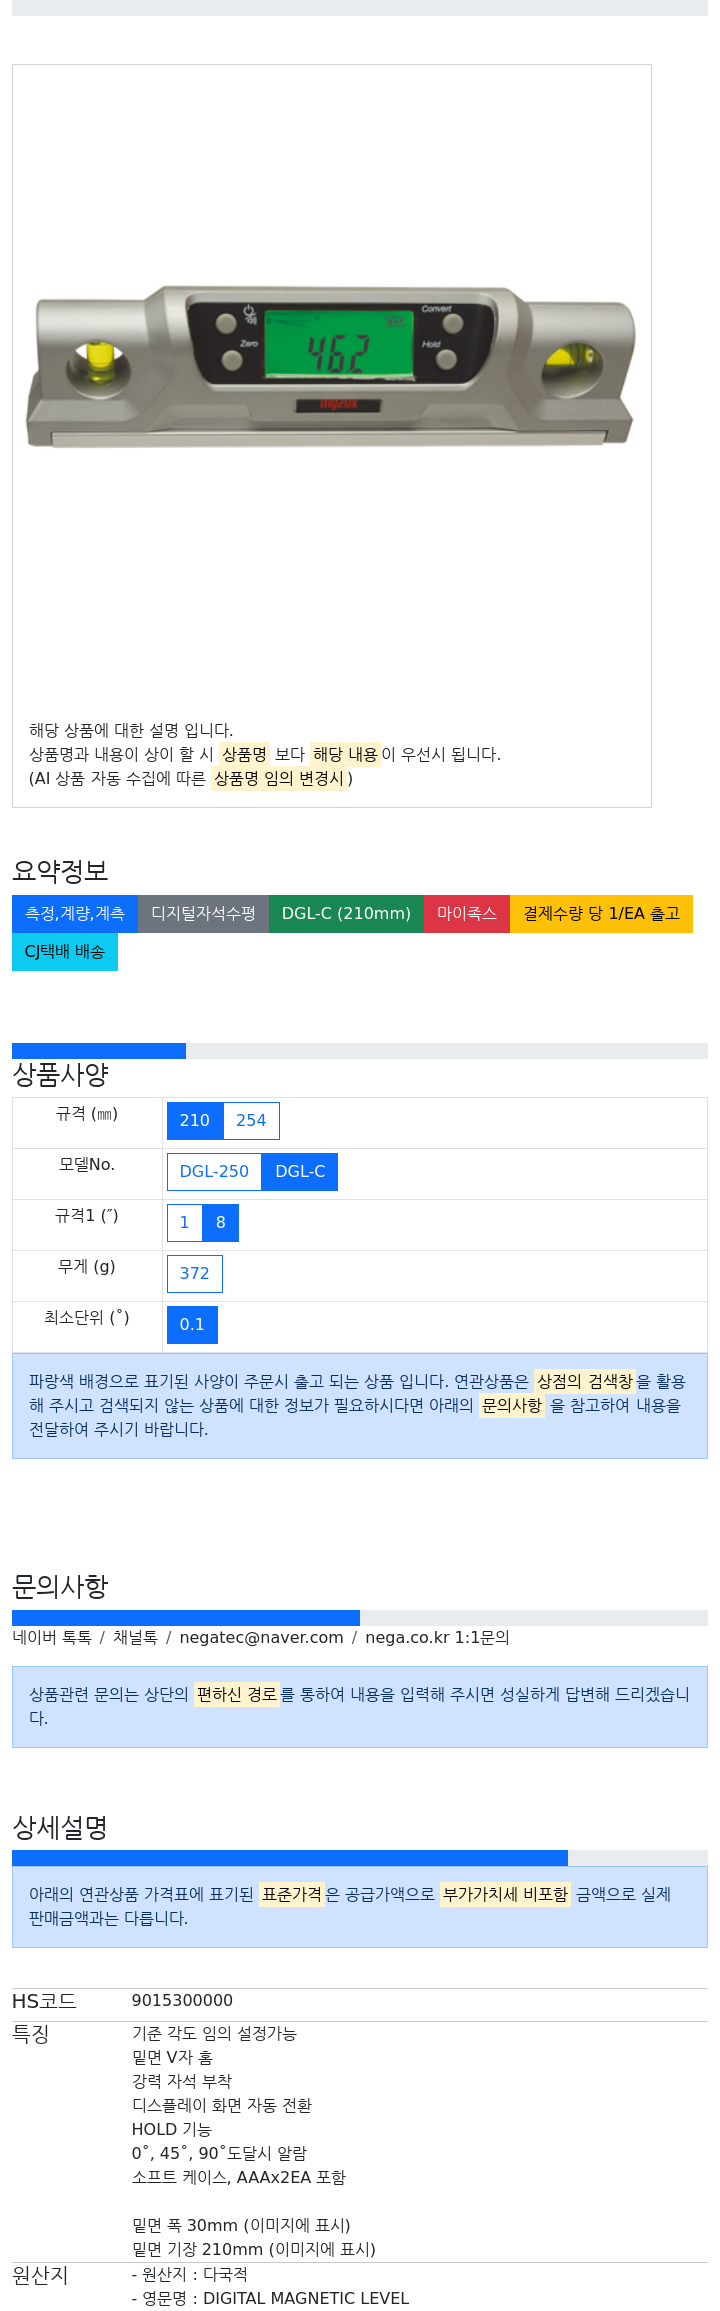Pick the spec value 1 option
Screen dimensions: 720x2311
click(x=184, y=1223)
